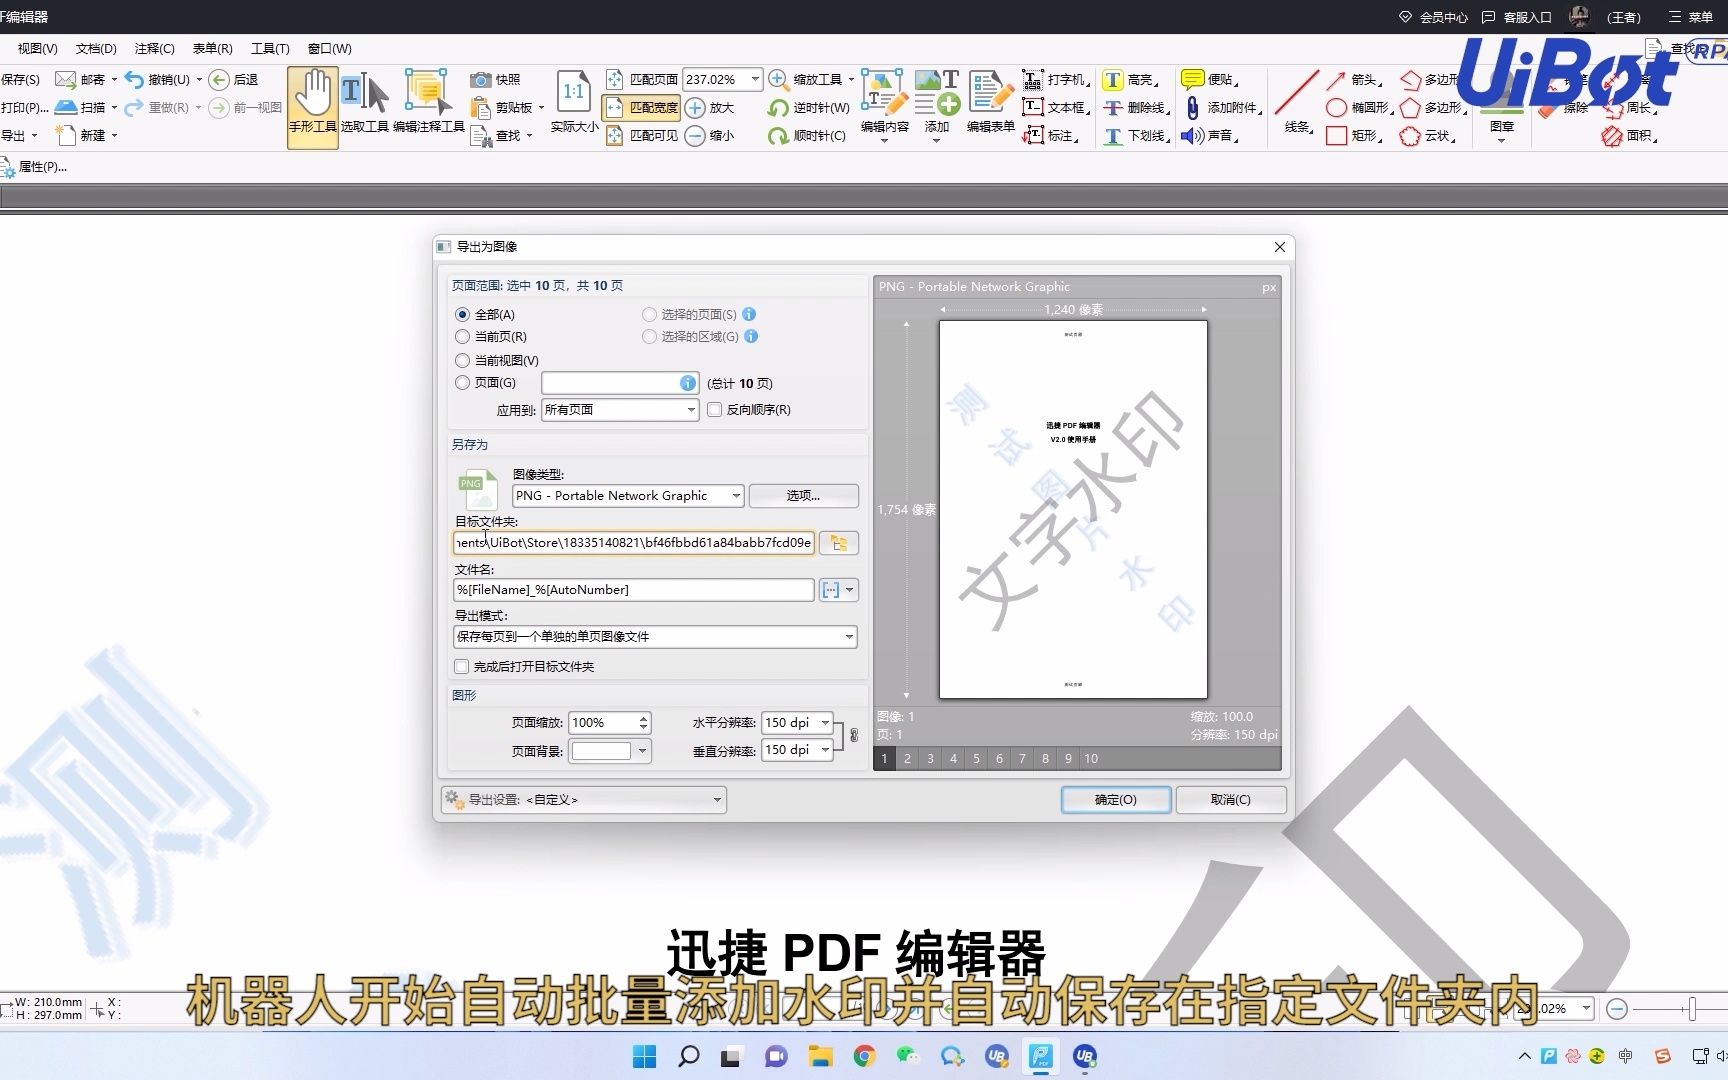The height and width of the screenshot is (1080, 1728).
Task: Open 会员中心 member center
Action: point(1433,17)
